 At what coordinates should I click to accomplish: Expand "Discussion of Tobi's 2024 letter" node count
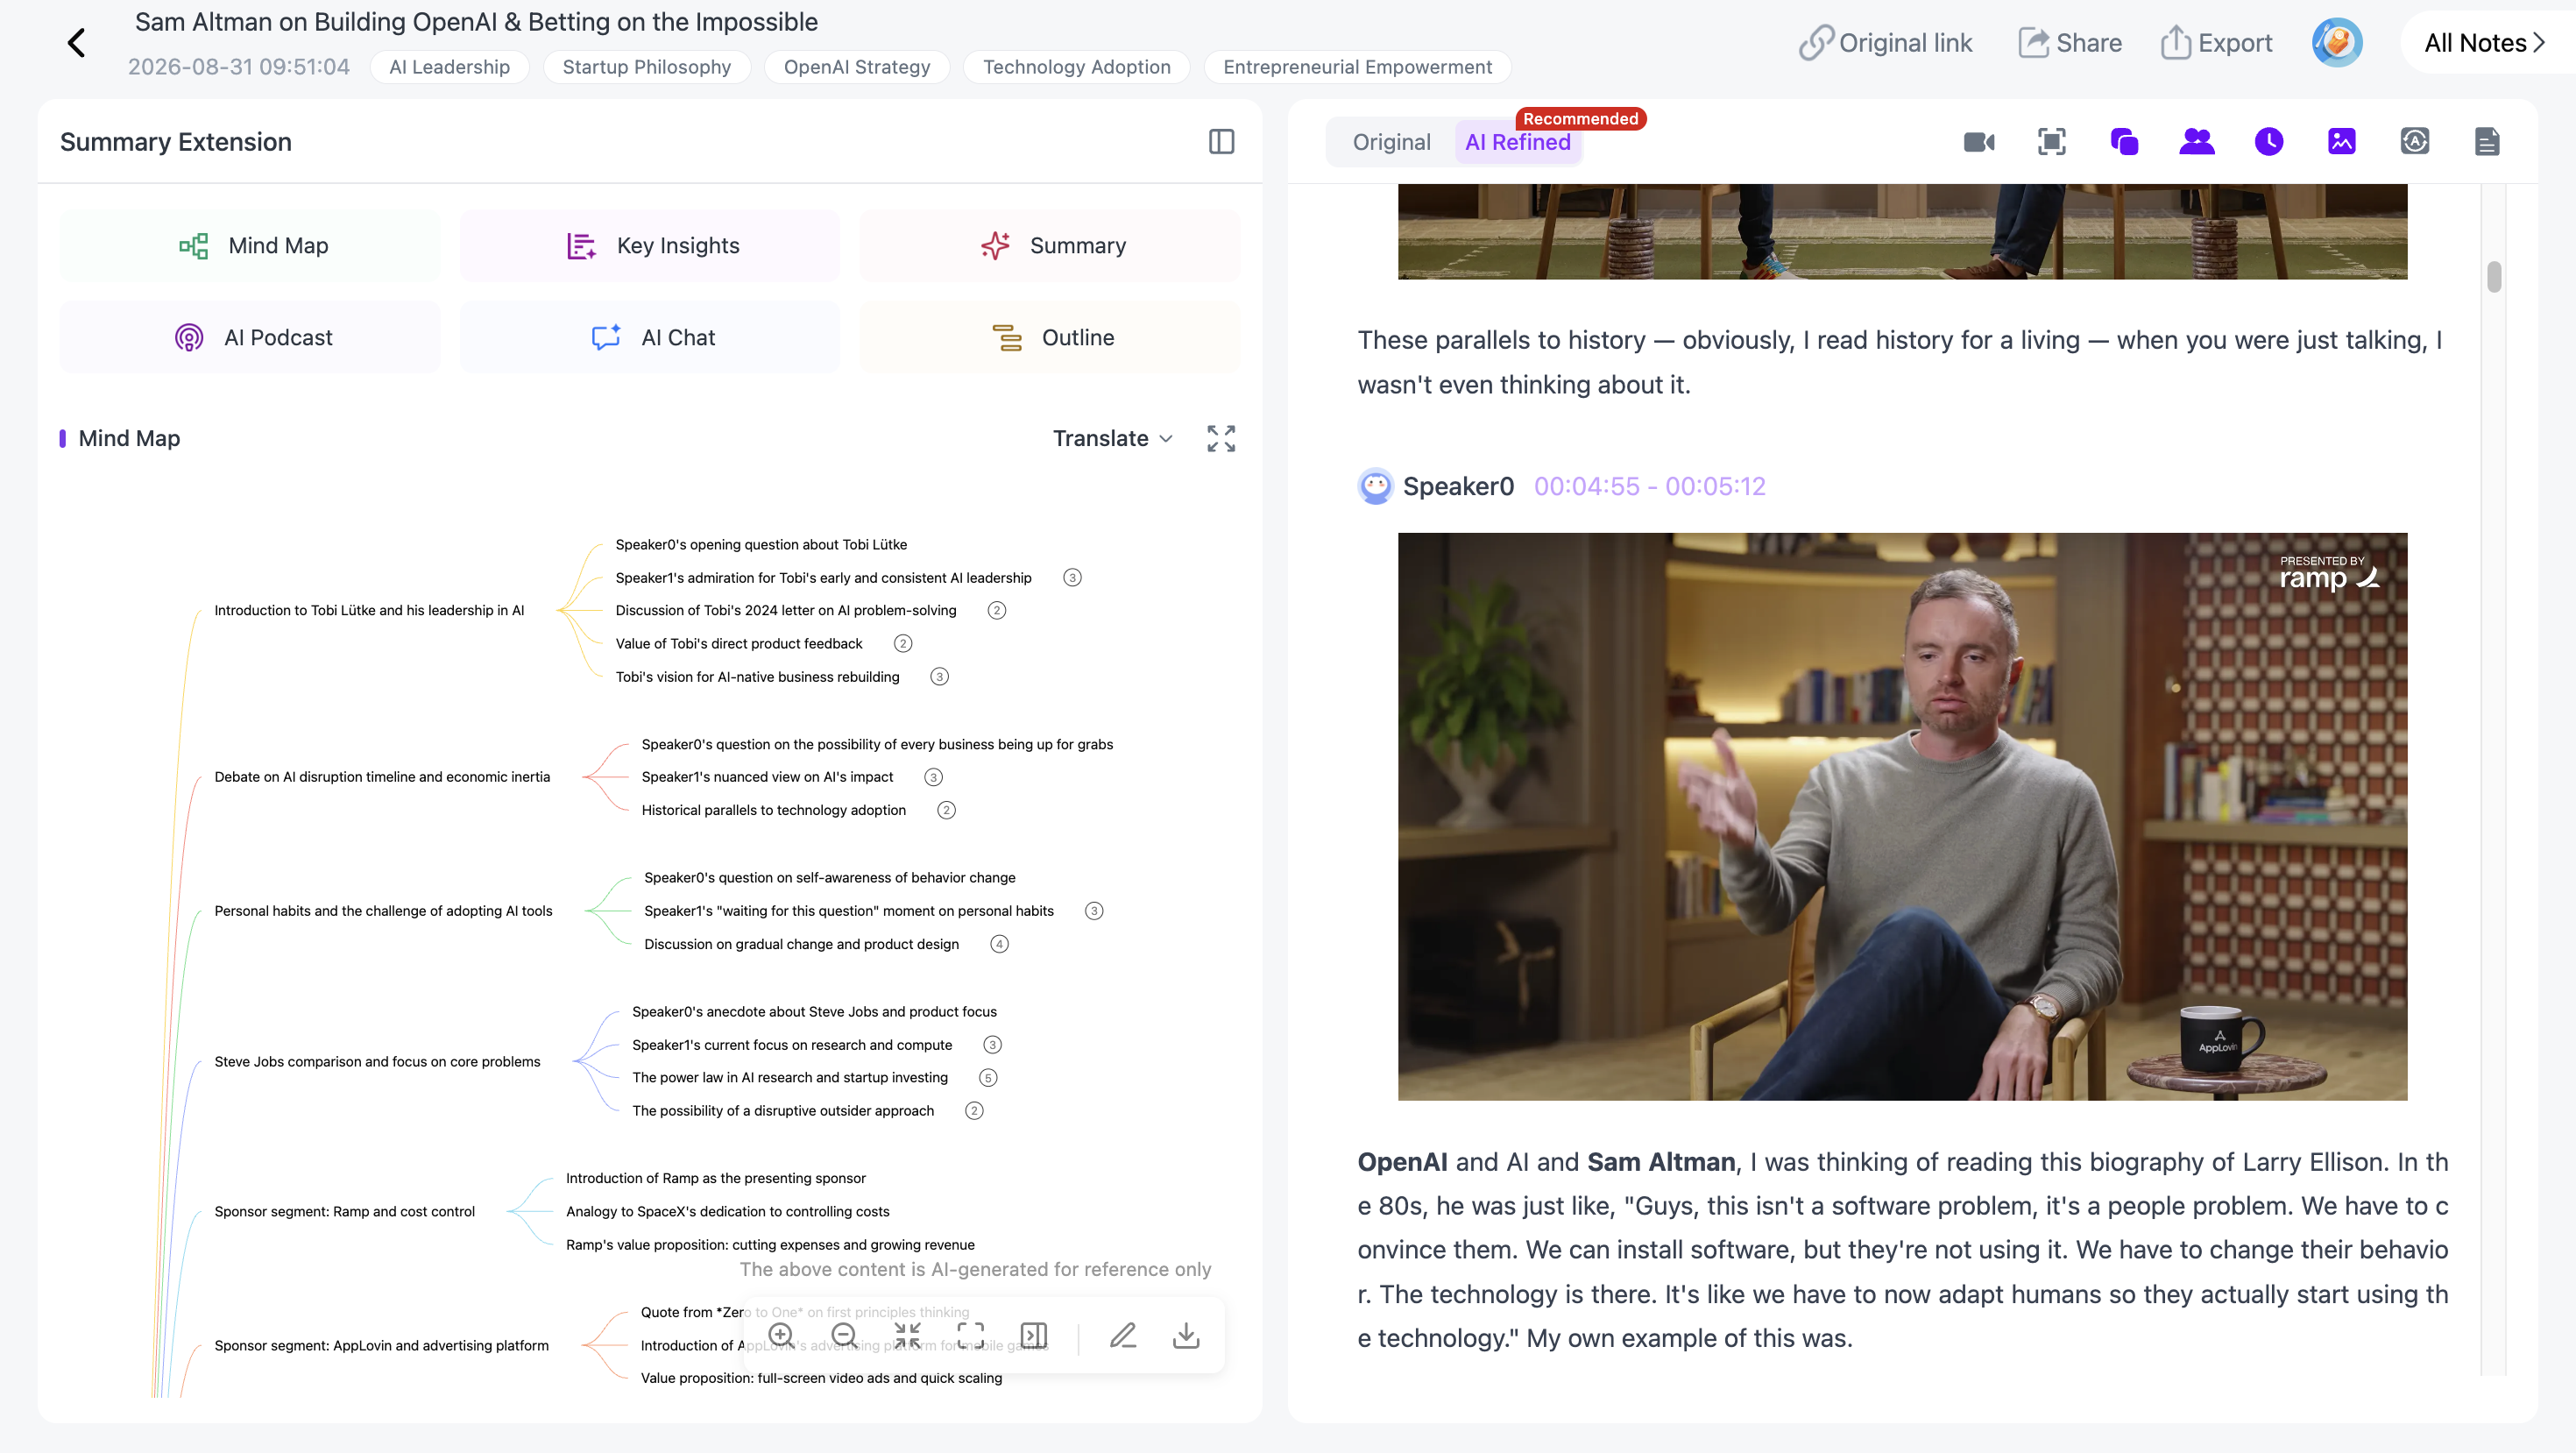click(996, 611)
